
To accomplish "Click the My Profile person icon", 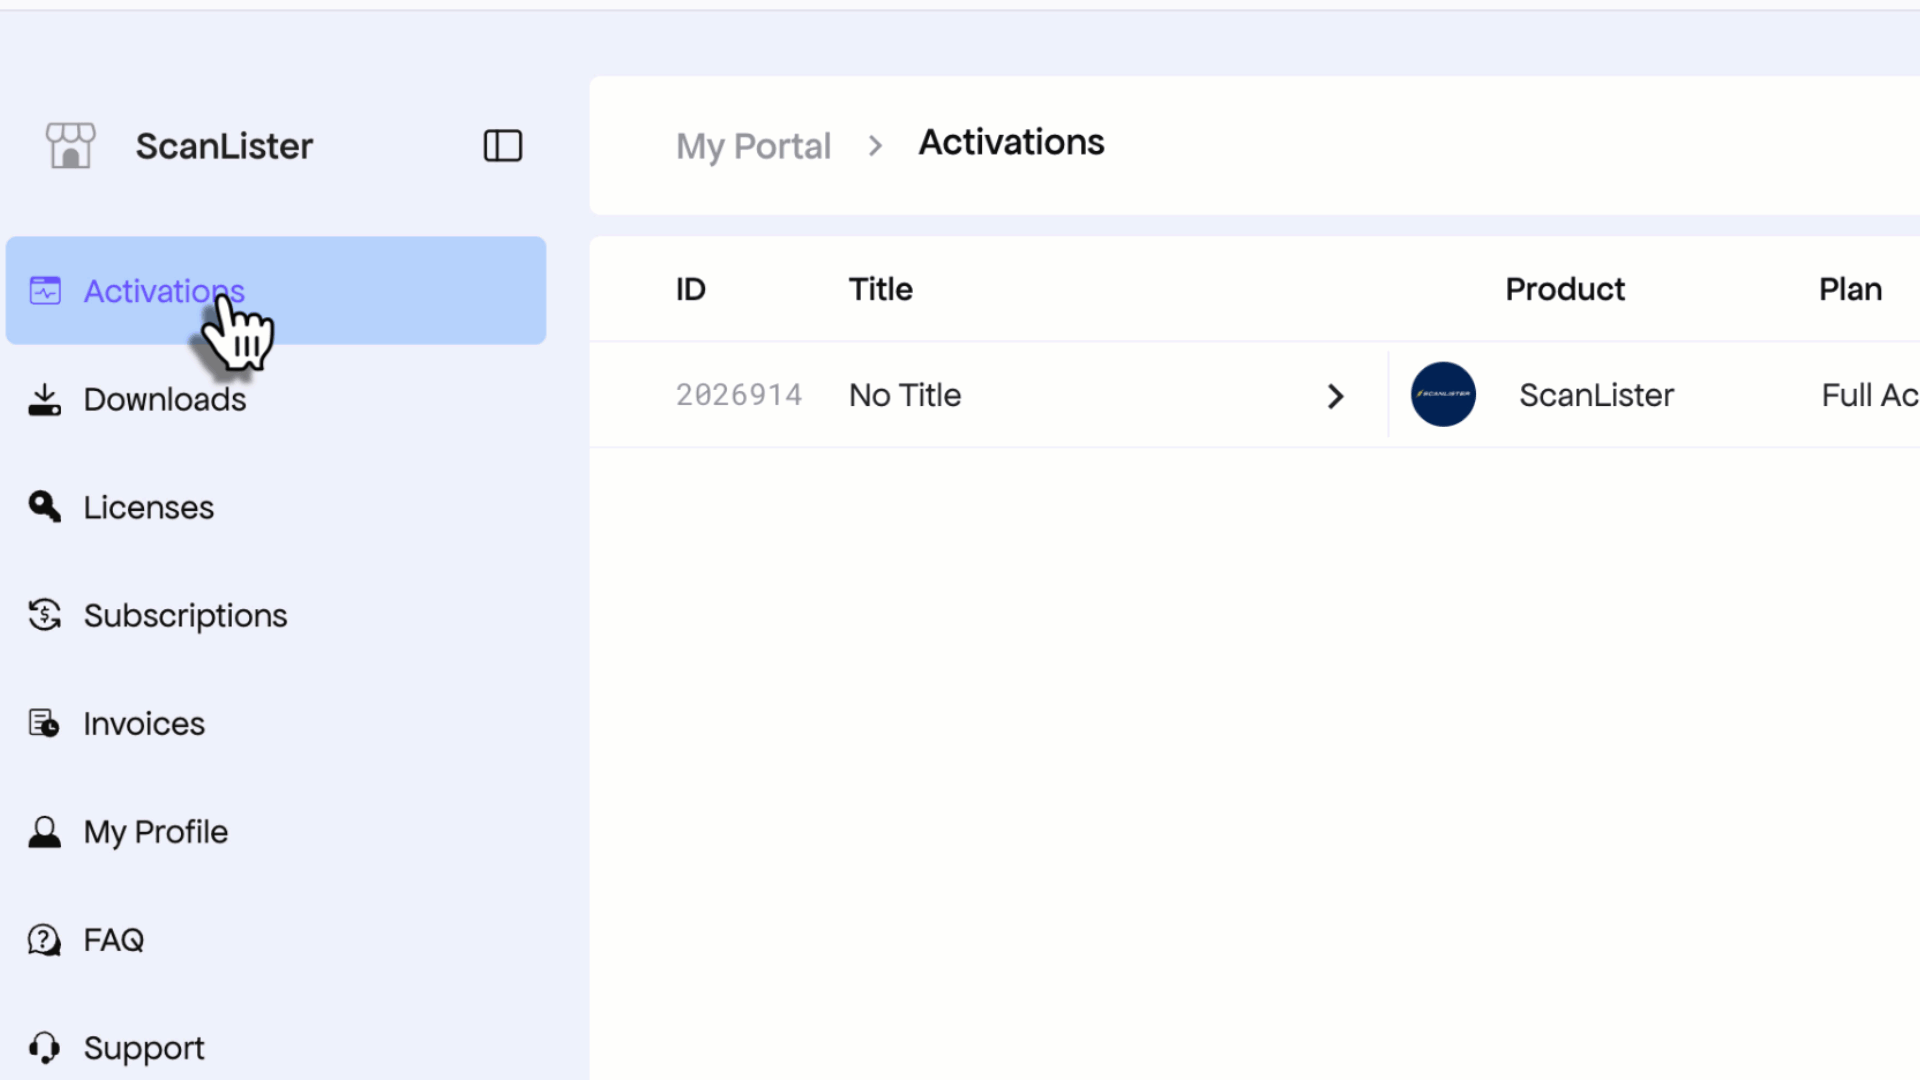I will (45, 831).
